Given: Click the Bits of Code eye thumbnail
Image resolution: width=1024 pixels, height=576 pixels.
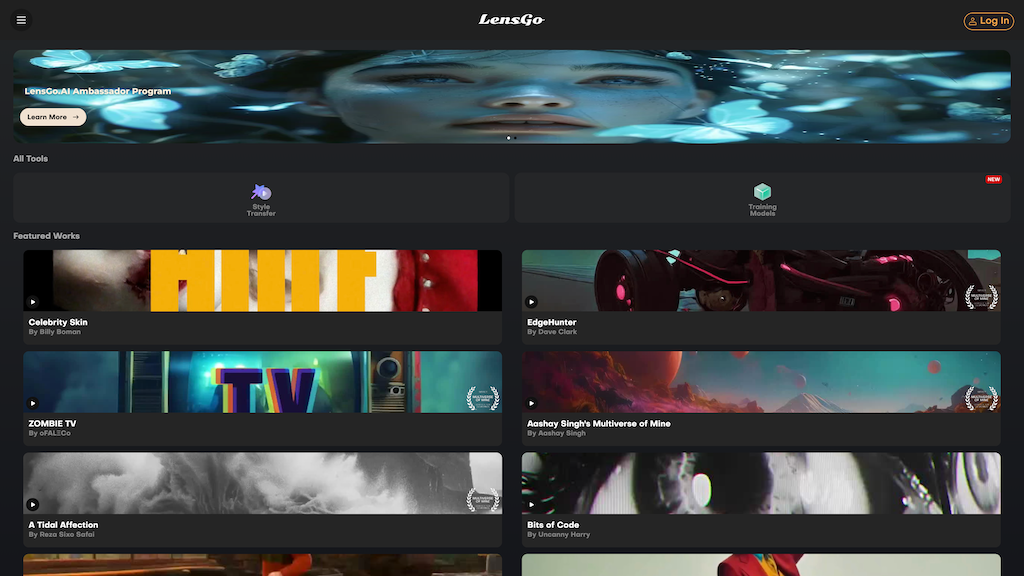Looking at the screenshot, I should [x=760, y=482].
